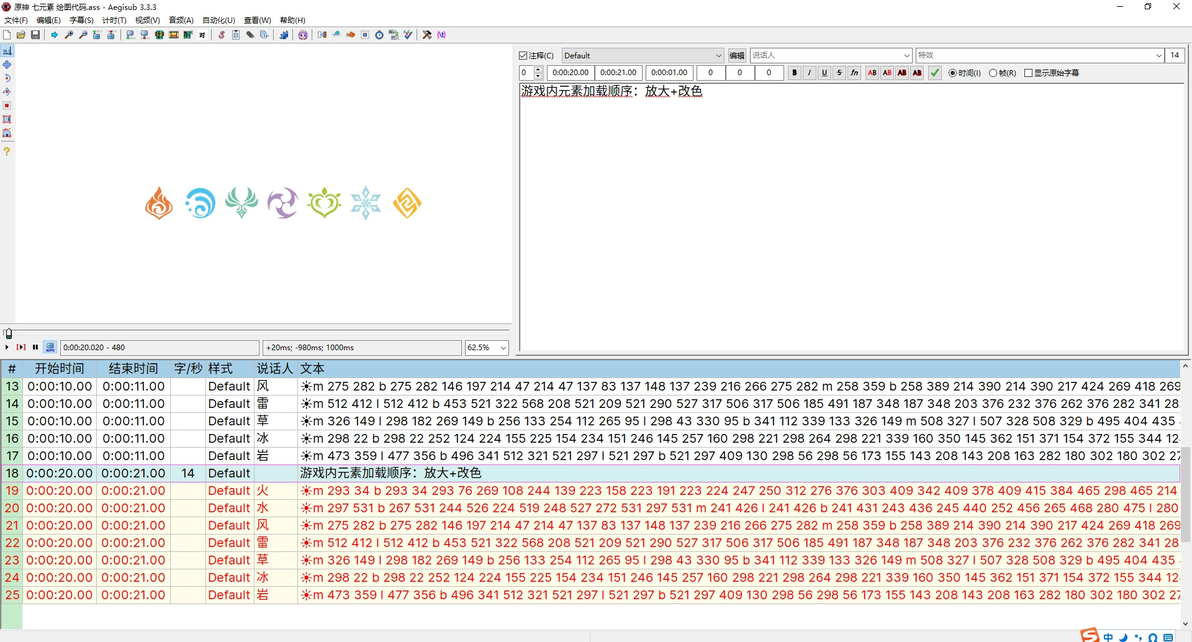Select row 25 with actor 岩
This screenshot has width=1192, height=642.
click(x=590, y=595)
